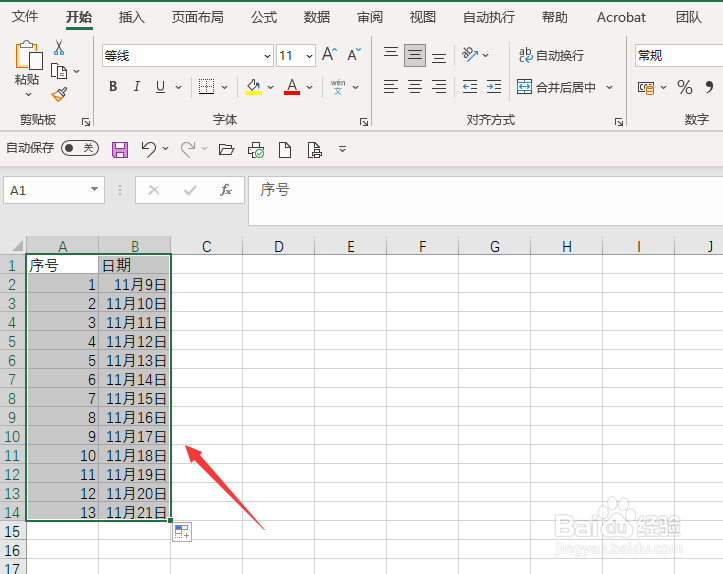This screenshot has height=574, width=723.
Task: Click the formula bar showing 序号
Action: 485,201
